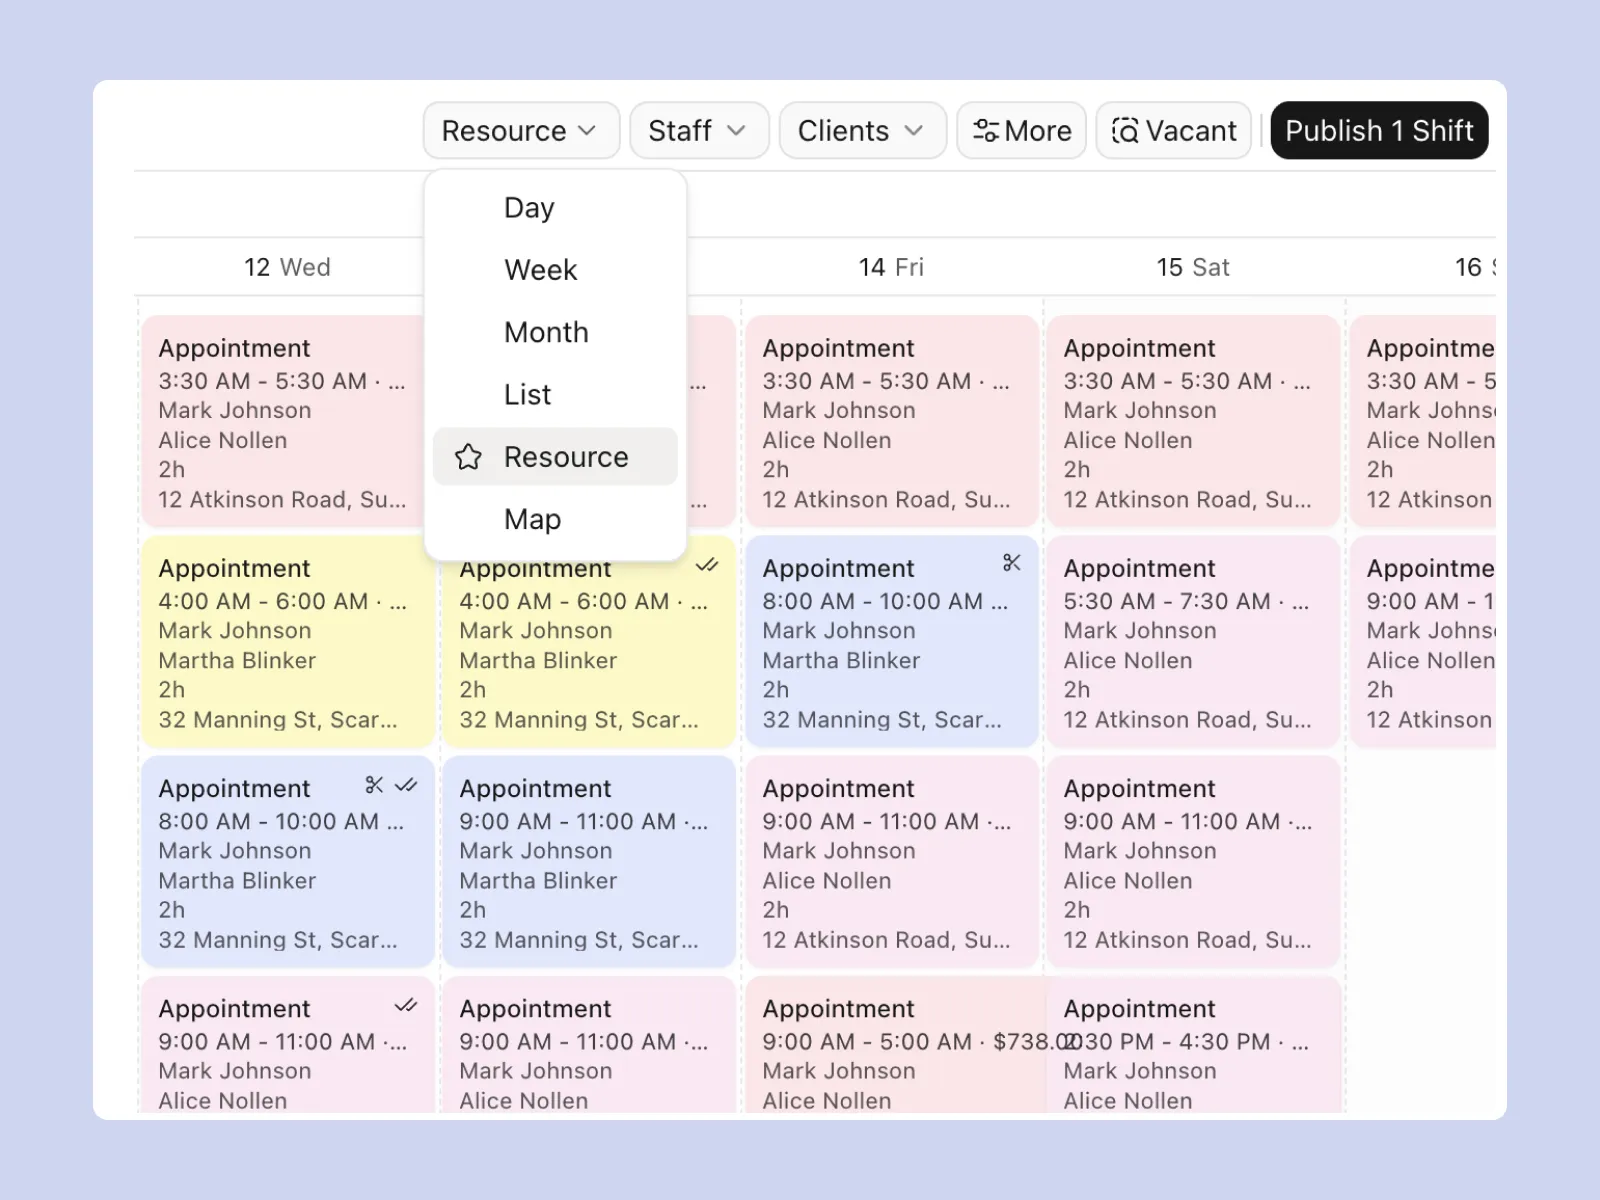
Task: Click double-check icon on yellow Thursday 4:00 AM appointment
Action: [707, 565]
